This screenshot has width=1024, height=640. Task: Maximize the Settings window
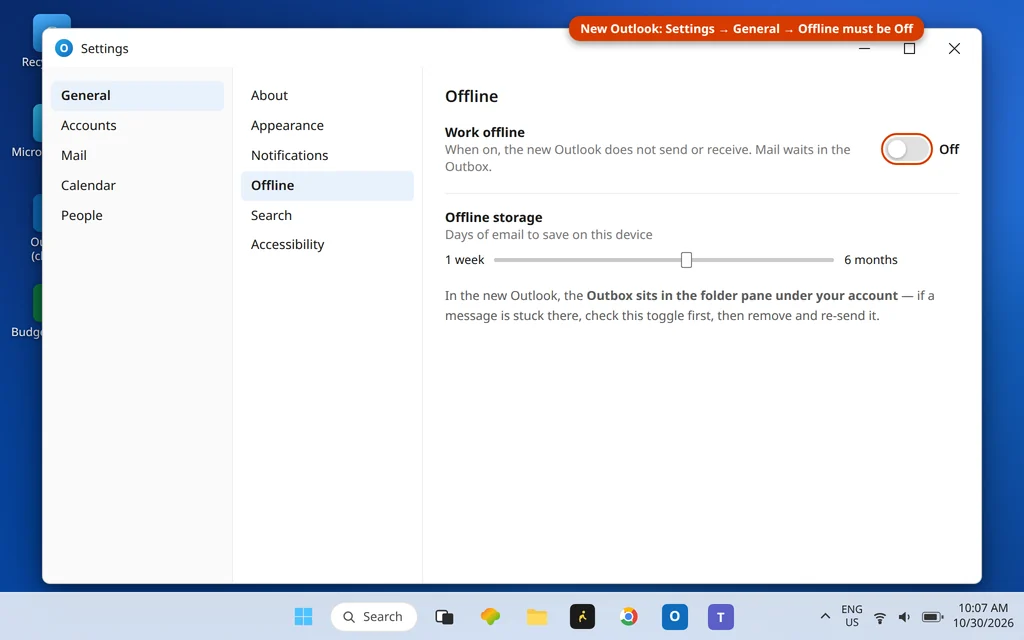tap(909, 48)
